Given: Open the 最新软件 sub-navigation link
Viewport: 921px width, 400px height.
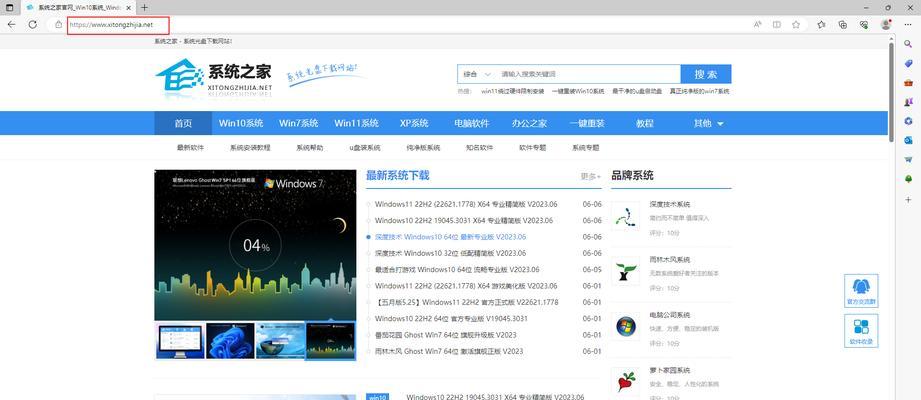Looking at the screenshot, I should click(190, 148).
